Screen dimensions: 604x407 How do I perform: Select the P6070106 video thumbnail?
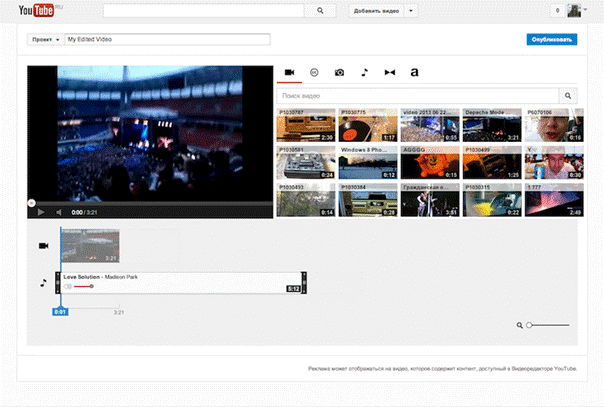coord(554,125)
